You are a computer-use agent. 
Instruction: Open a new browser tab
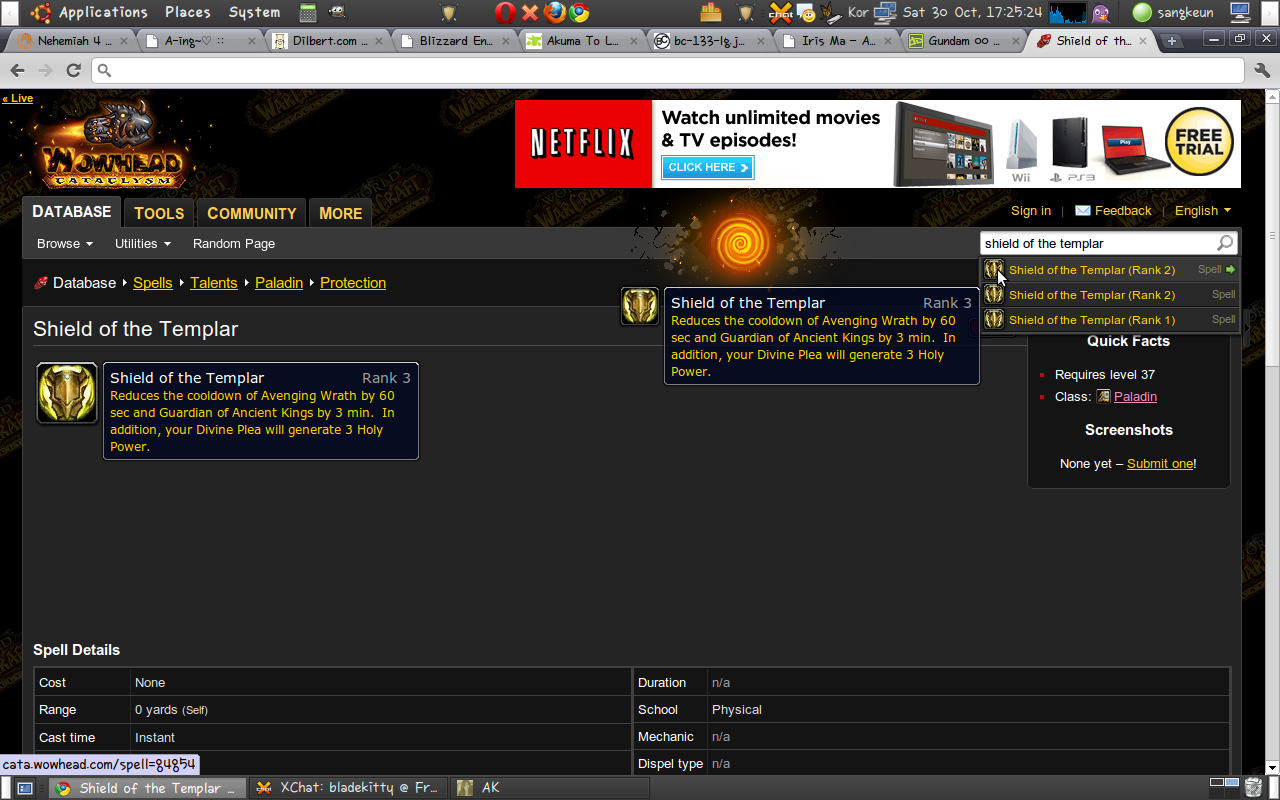[1172, 41]
